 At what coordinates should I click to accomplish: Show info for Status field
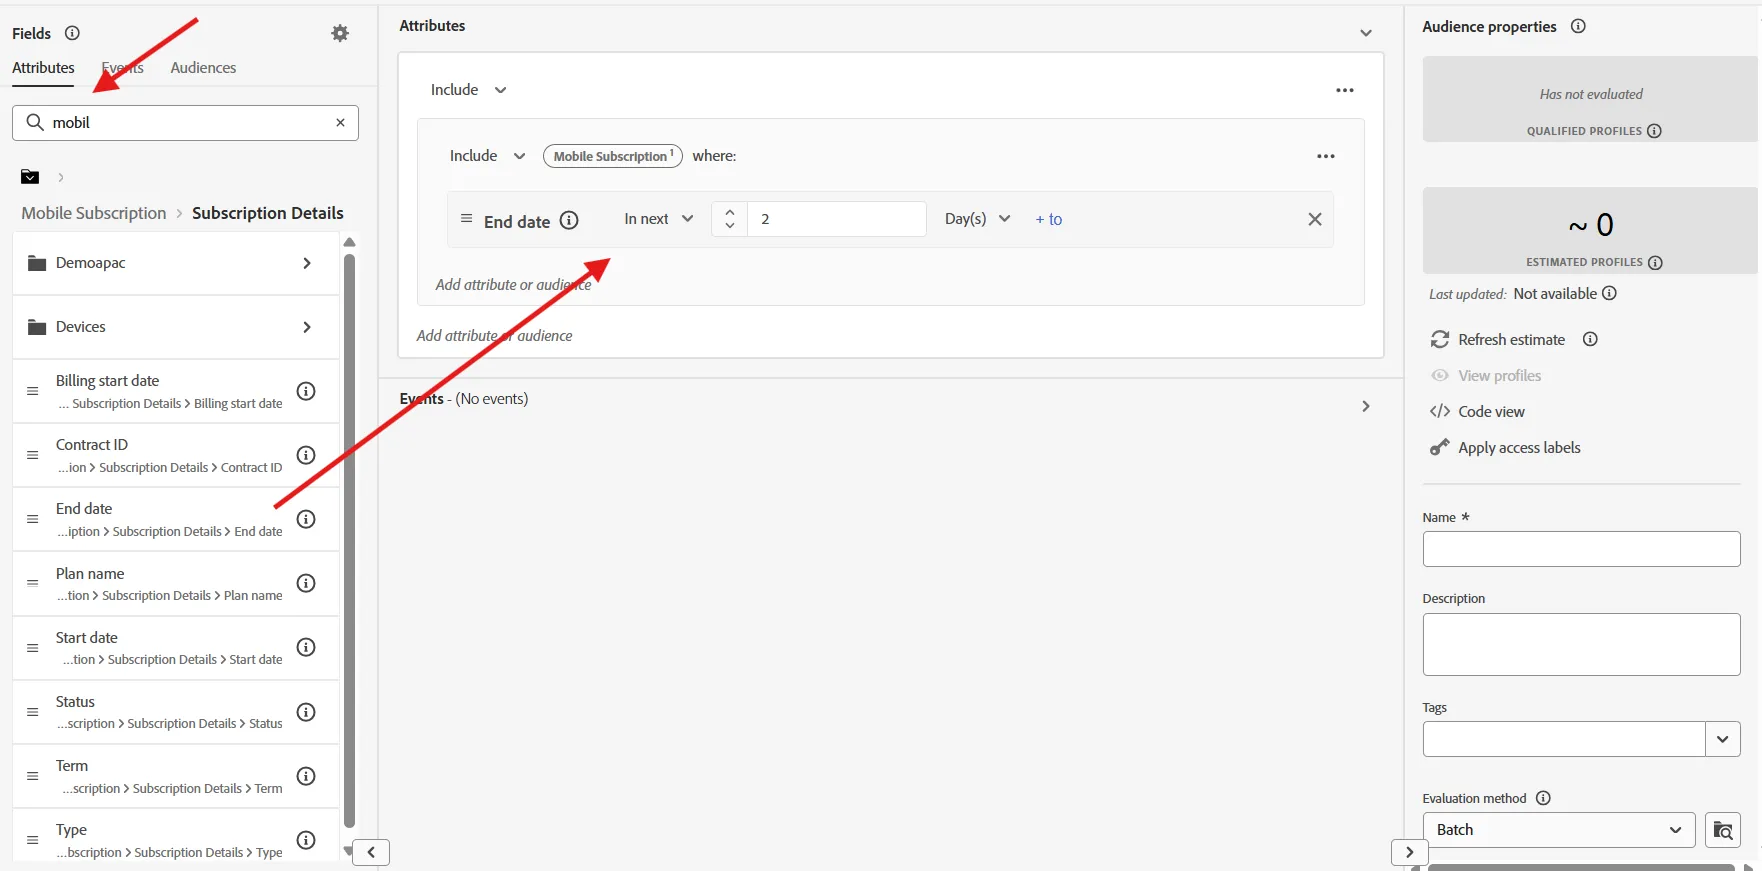click(307, 712)
